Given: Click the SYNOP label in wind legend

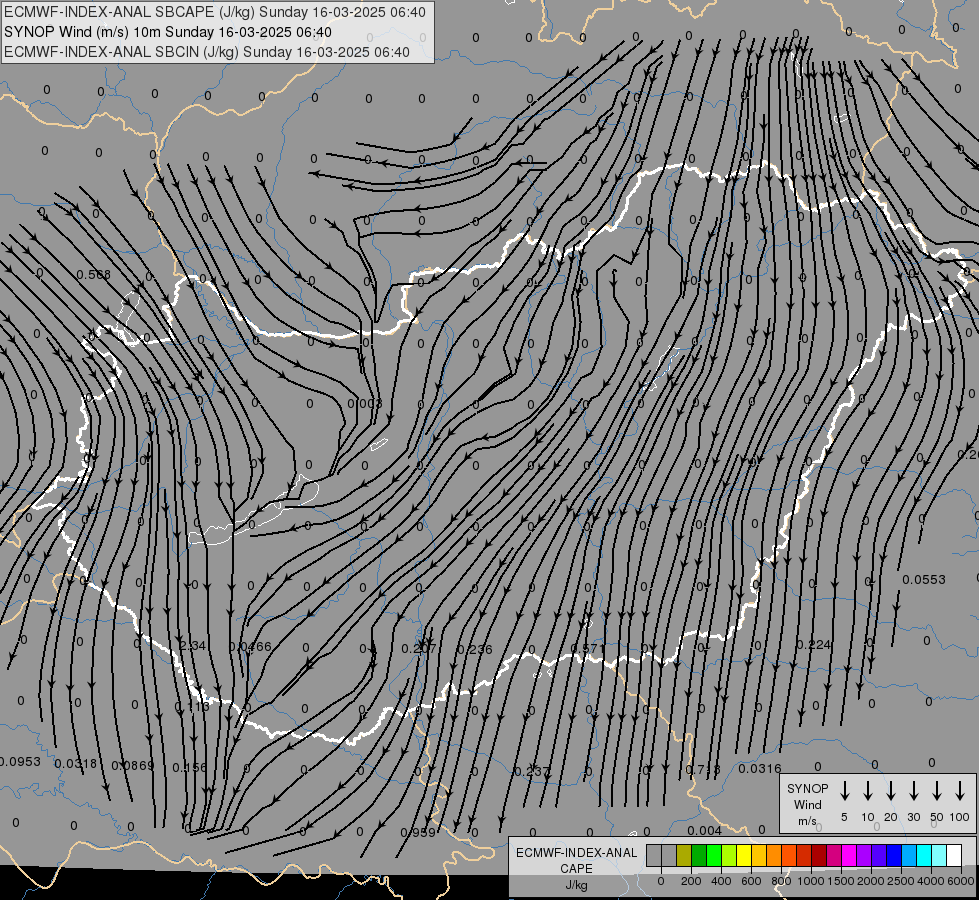Looking at the screenshot, I should coord(807,788).
